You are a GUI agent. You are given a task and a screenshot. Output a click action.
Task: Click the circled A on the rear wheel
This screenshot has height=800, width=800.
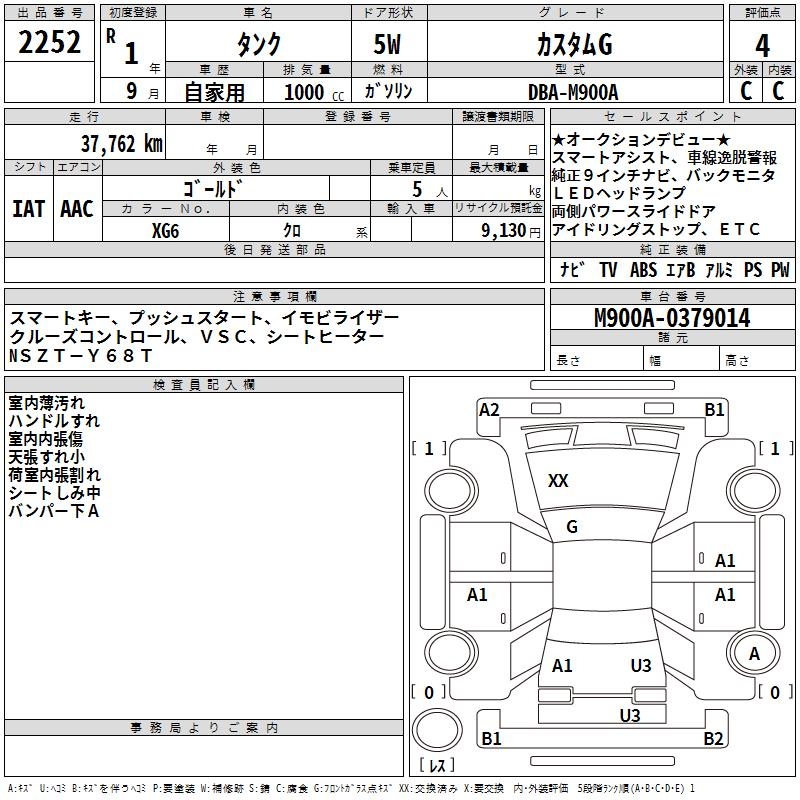(x=754, y=654)
